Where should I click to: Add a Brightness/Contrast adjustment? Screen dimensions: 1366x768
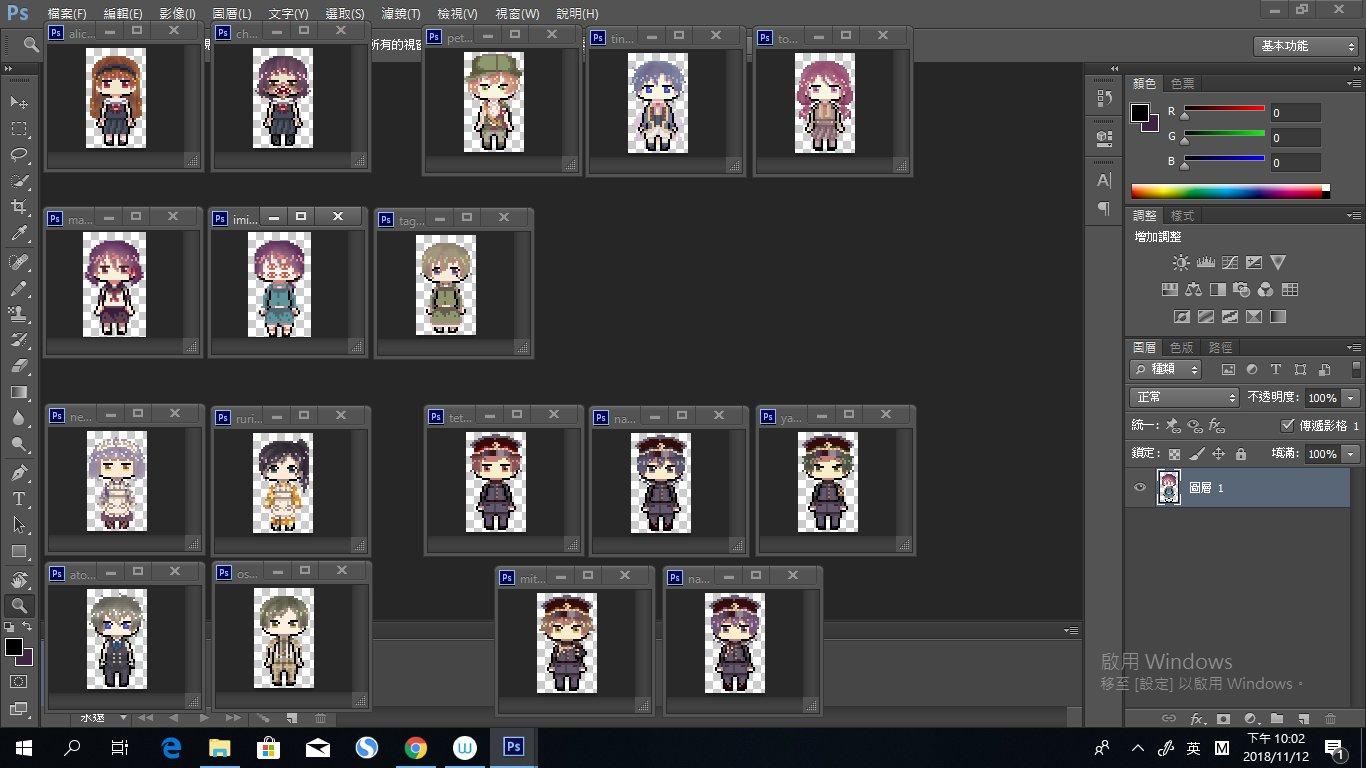click(x=1181, y=263)
